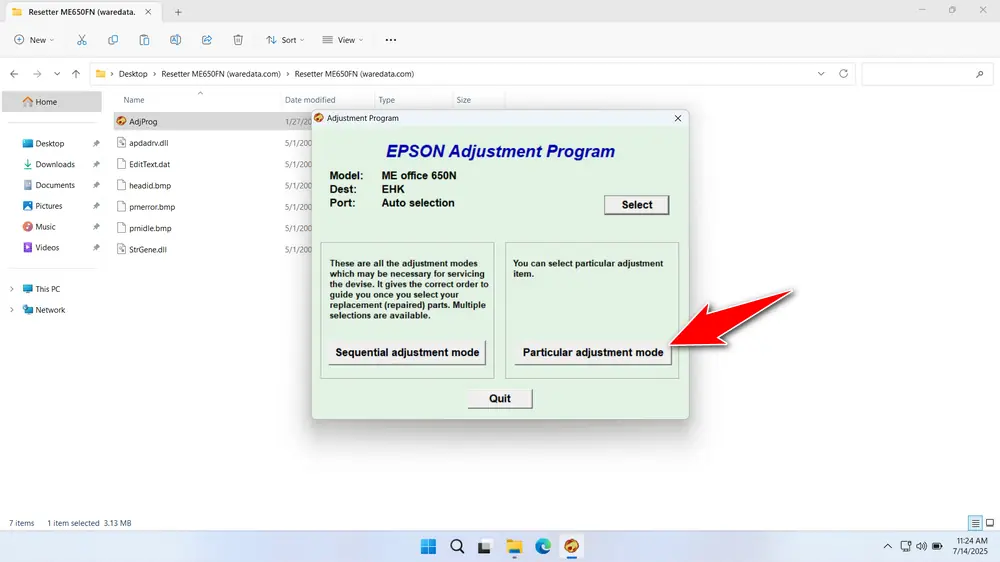Image resolution: width=1000 pixels, height=562 pixels.
Task: Open the volume control in tray
Action: pos(922,547)
